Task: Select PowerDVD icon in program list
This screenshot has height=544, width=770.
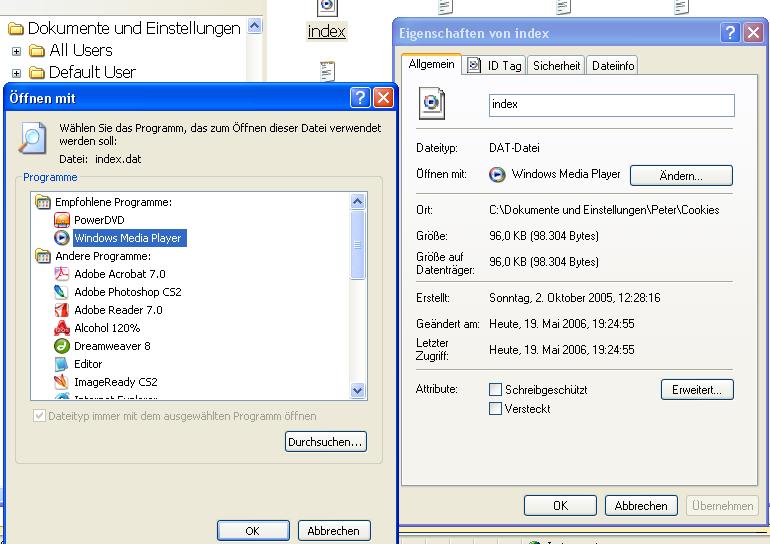Action: coord(62,220)
